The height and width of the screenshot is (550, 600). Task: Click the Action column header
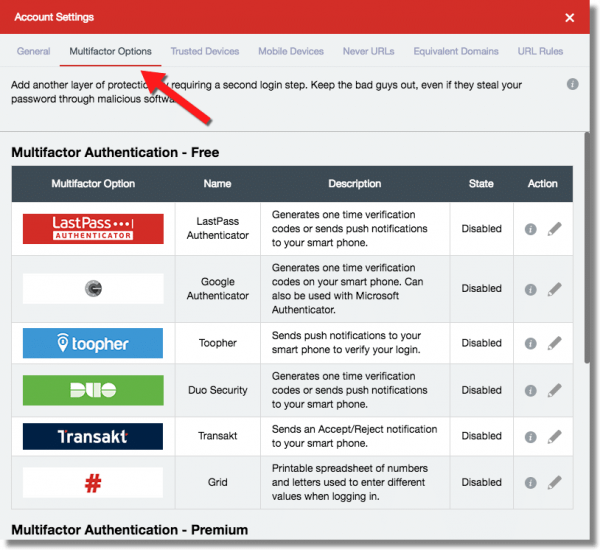(x=543, y=184)
